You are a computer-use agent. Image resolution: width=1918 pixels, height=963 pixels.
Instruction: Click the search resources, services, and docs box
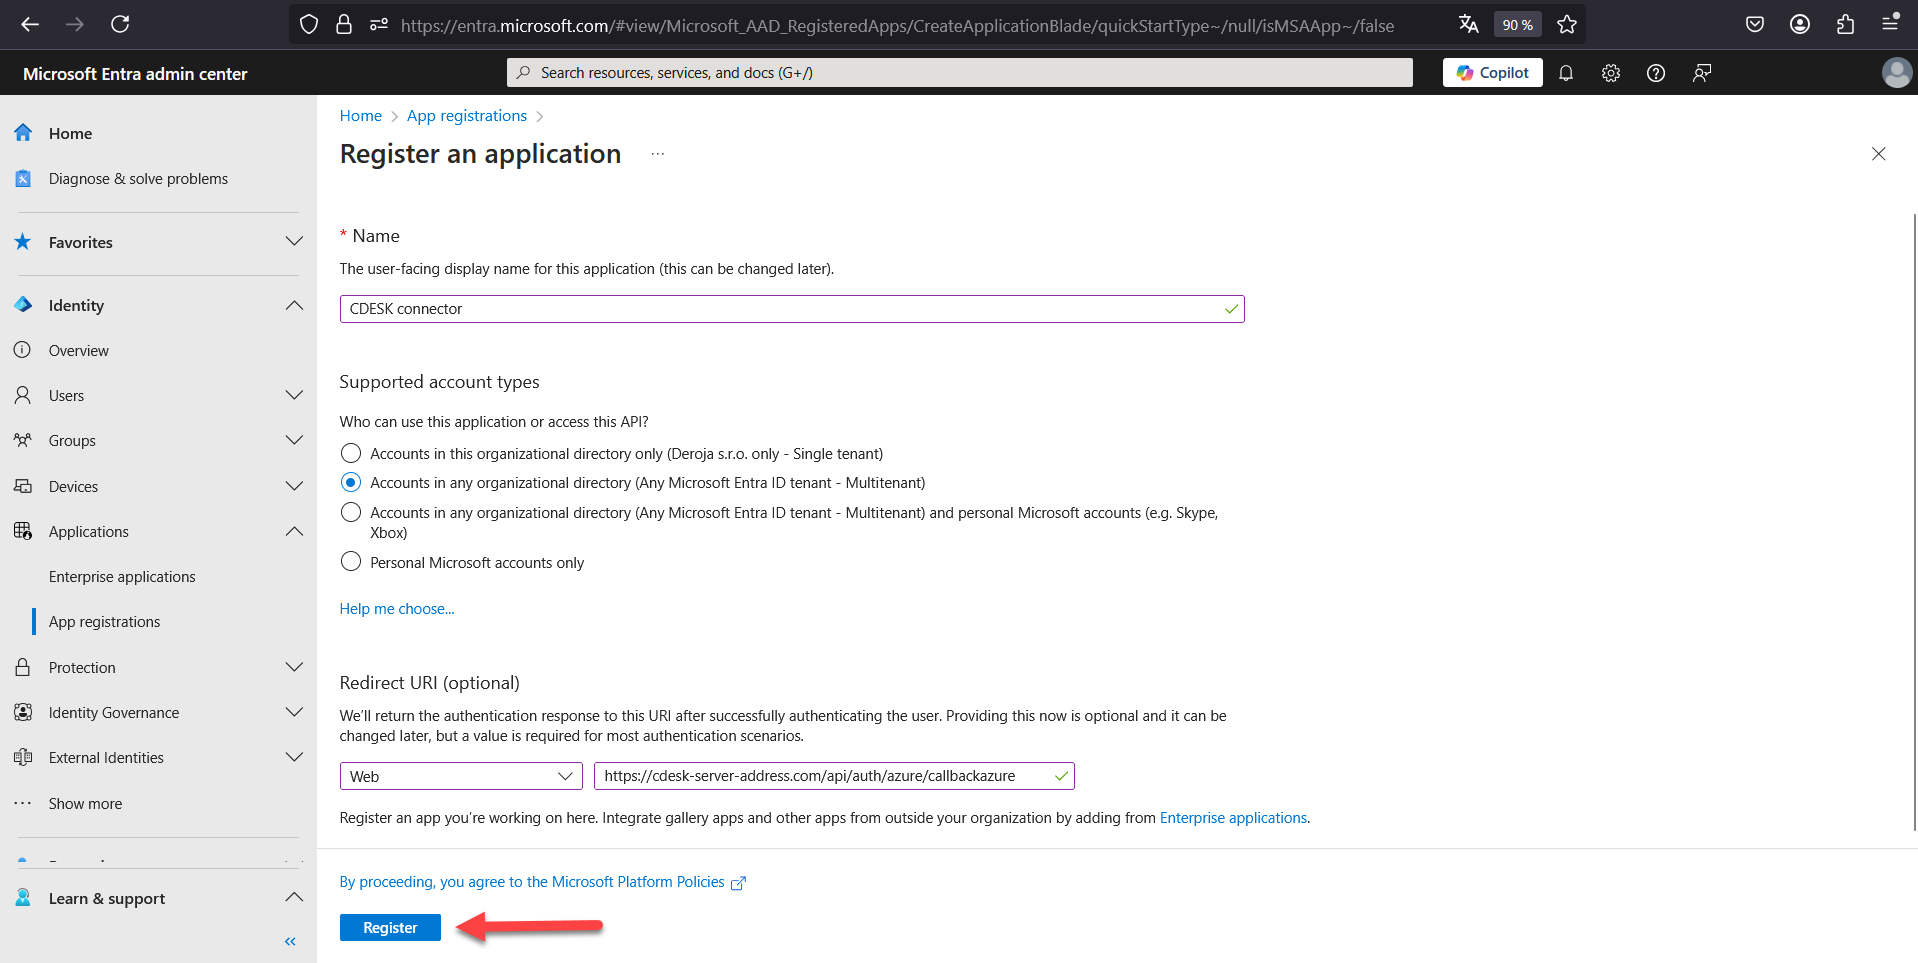tap(960, 73)
